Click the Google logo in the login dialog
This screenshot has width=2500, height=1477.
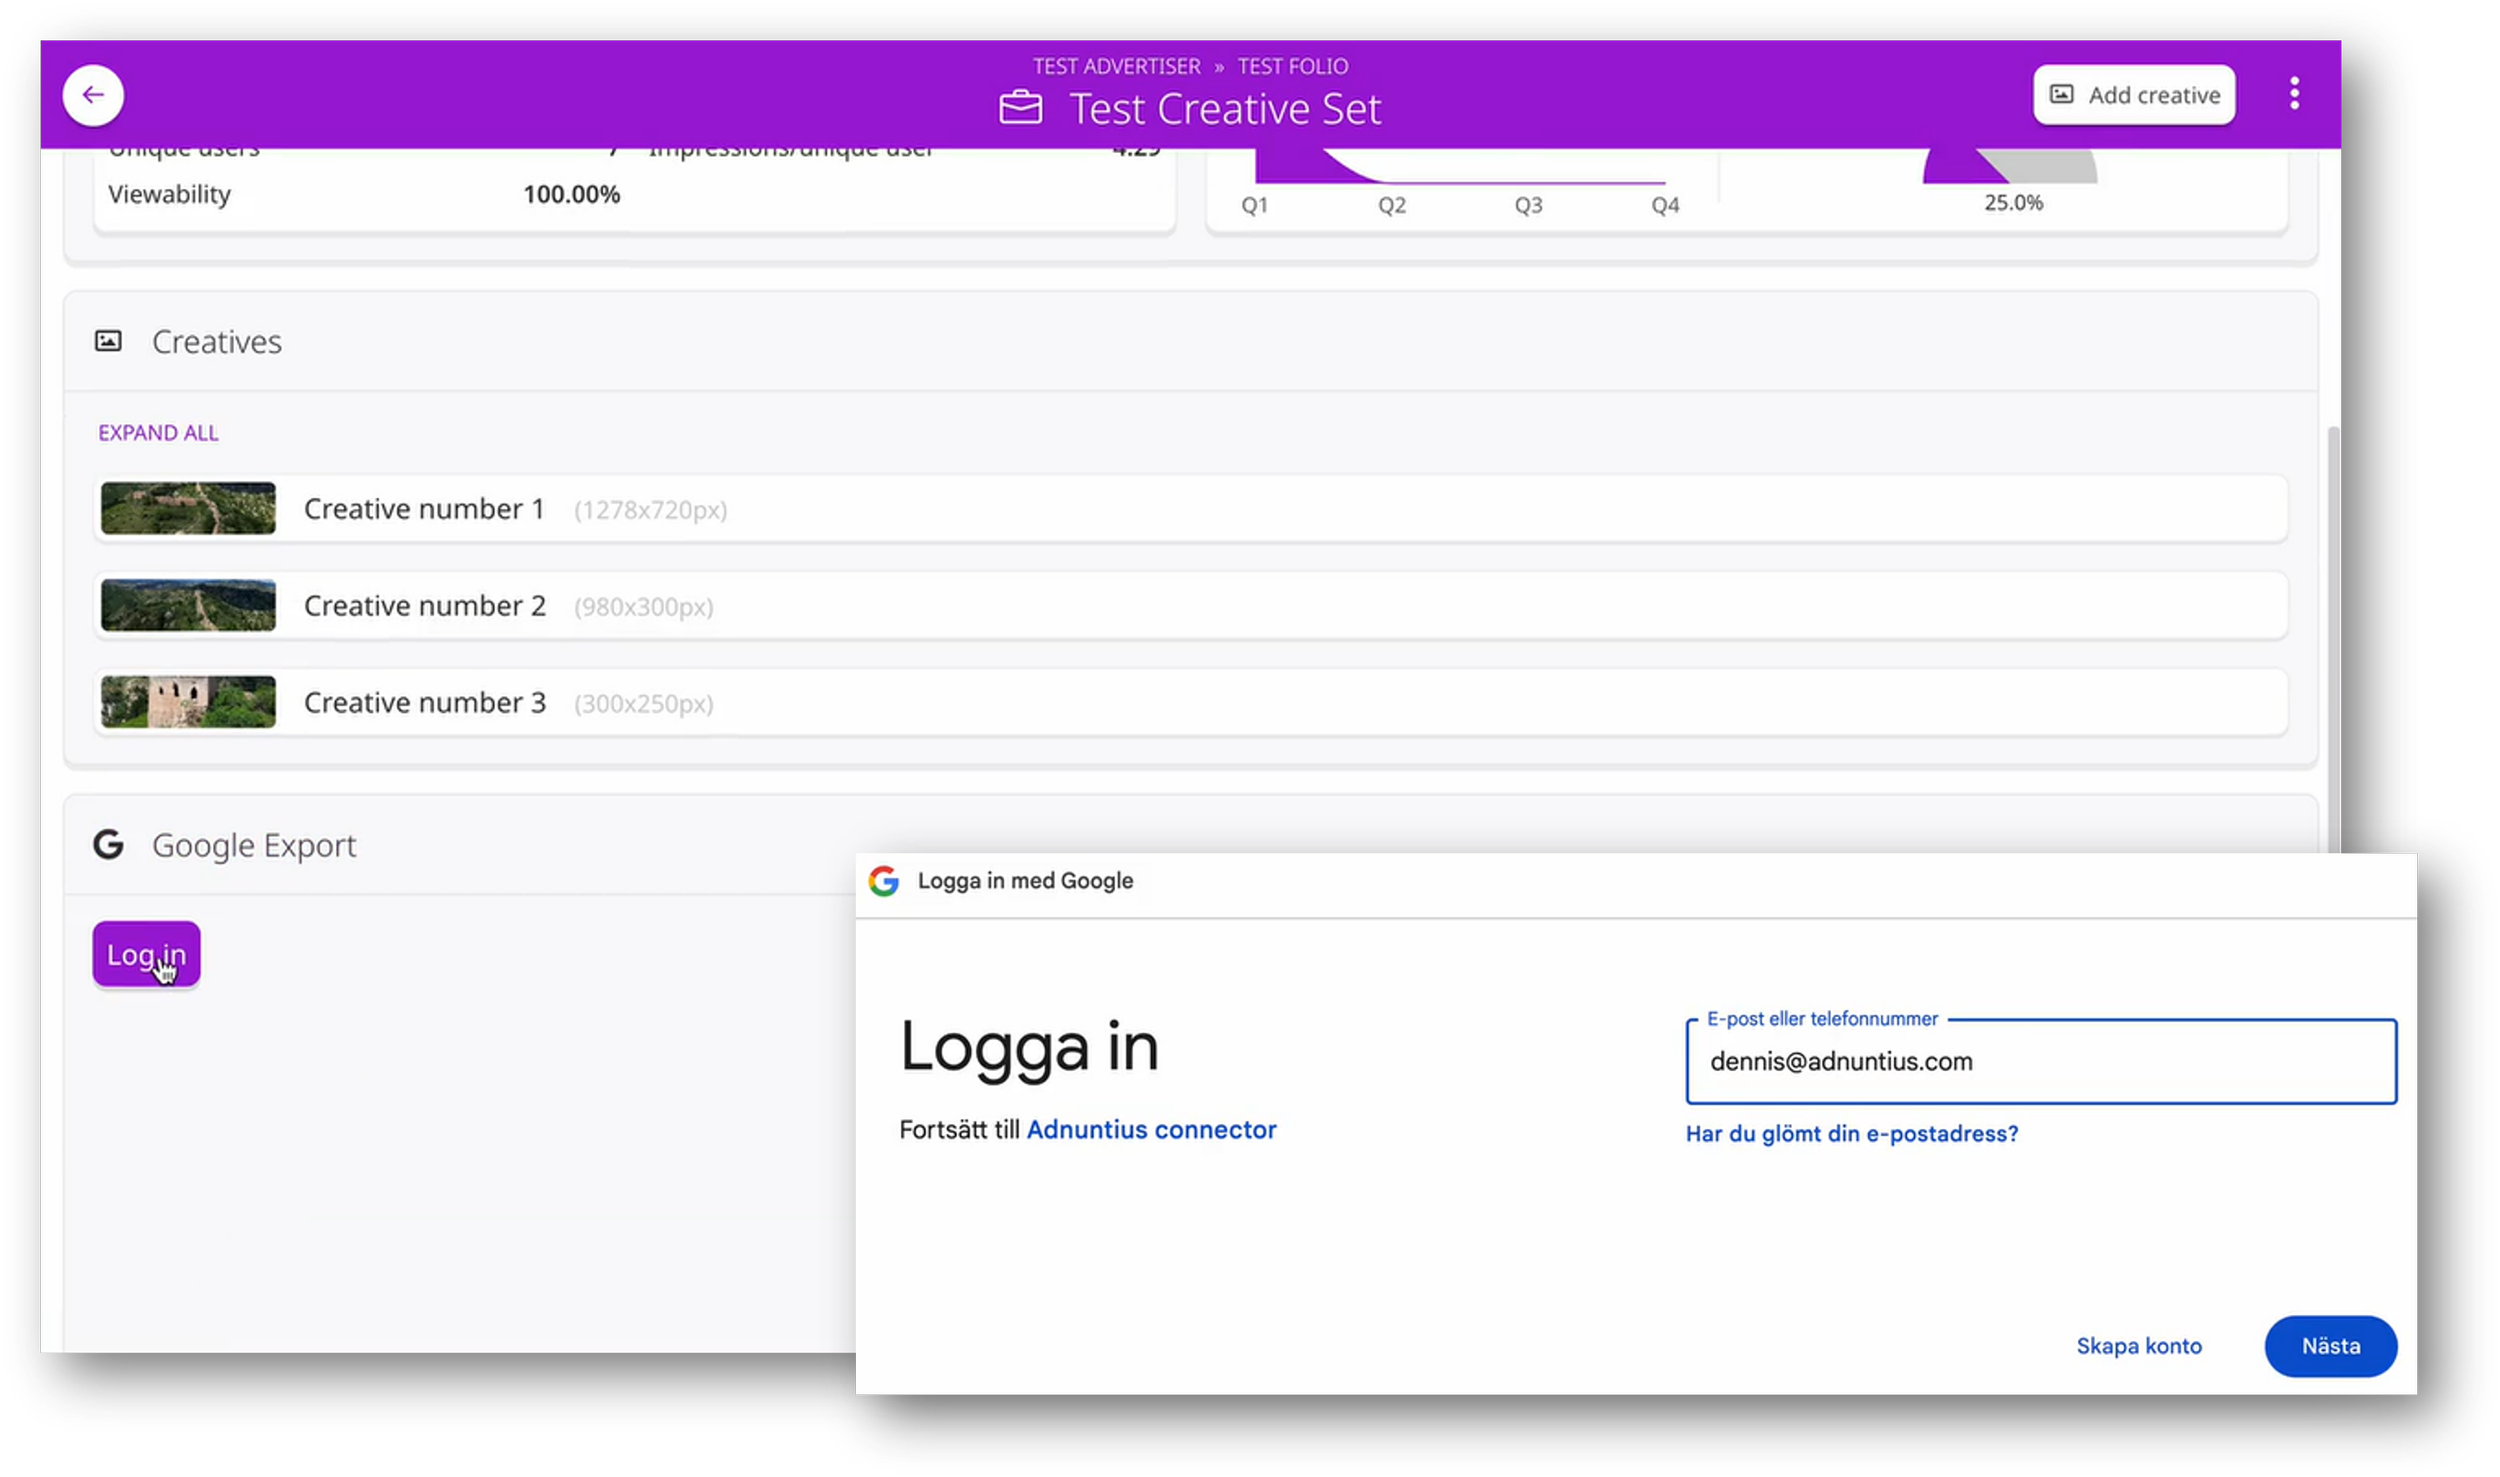[x=884, y=881]
